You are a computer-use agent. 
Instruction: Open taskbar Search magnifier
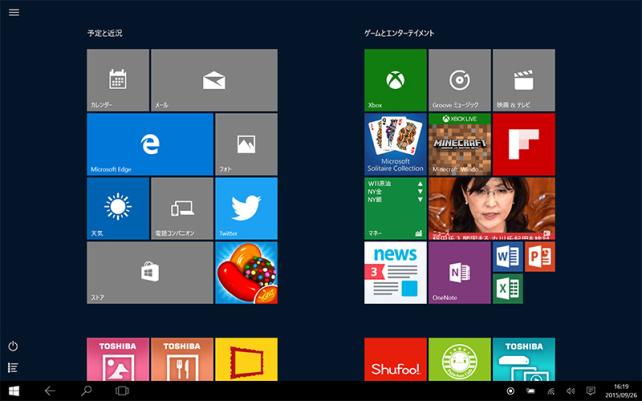86,391
